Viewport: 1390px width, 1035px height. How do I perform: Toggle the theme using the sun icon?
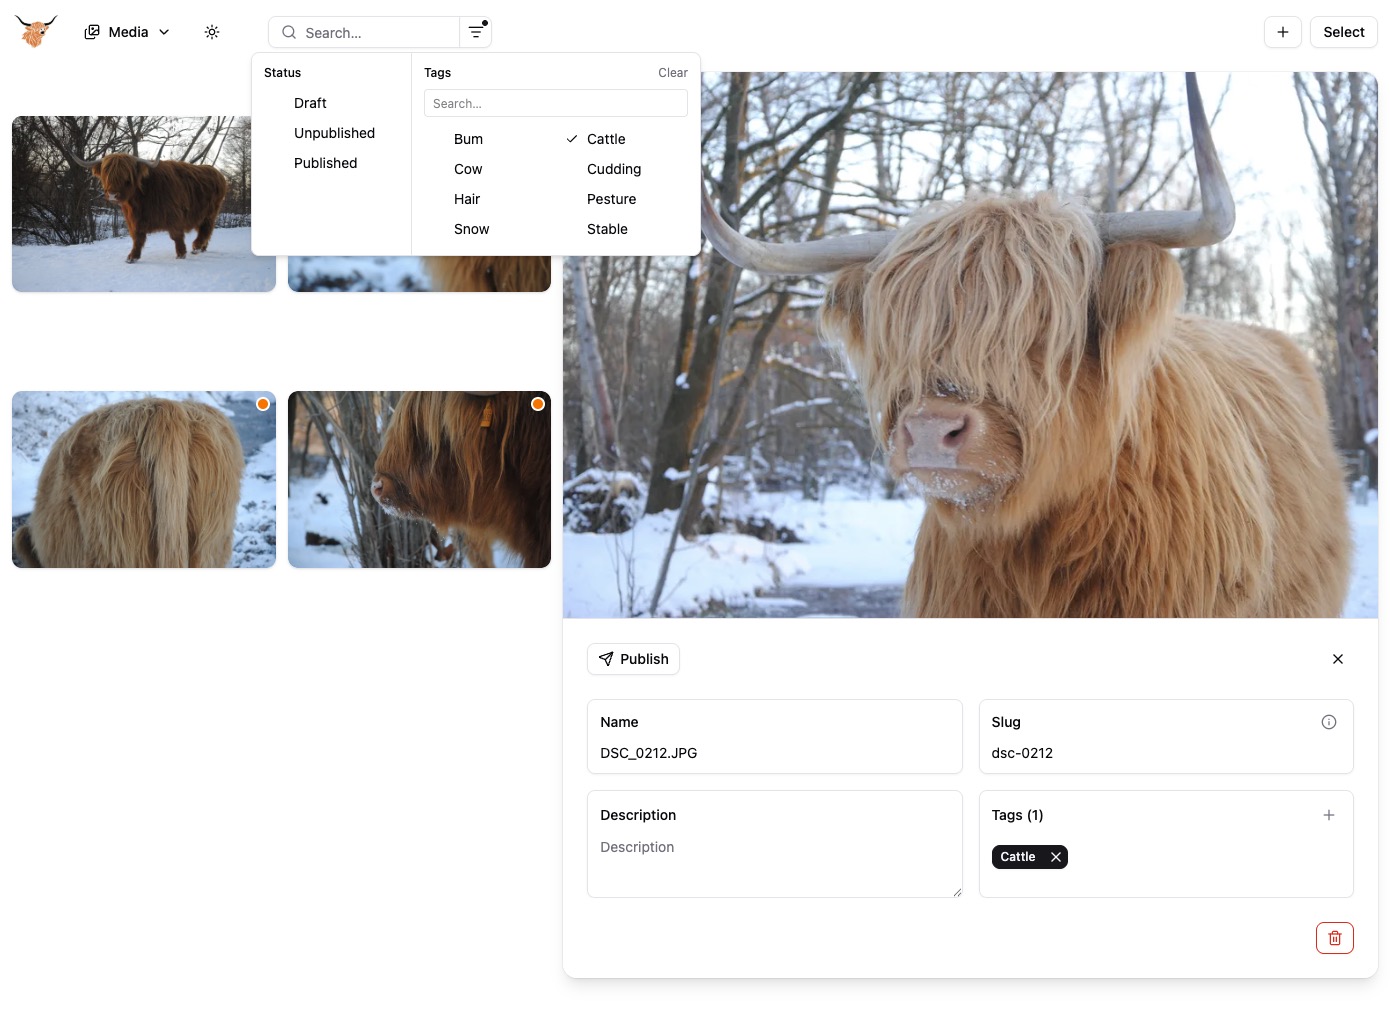tap(212, 31)
